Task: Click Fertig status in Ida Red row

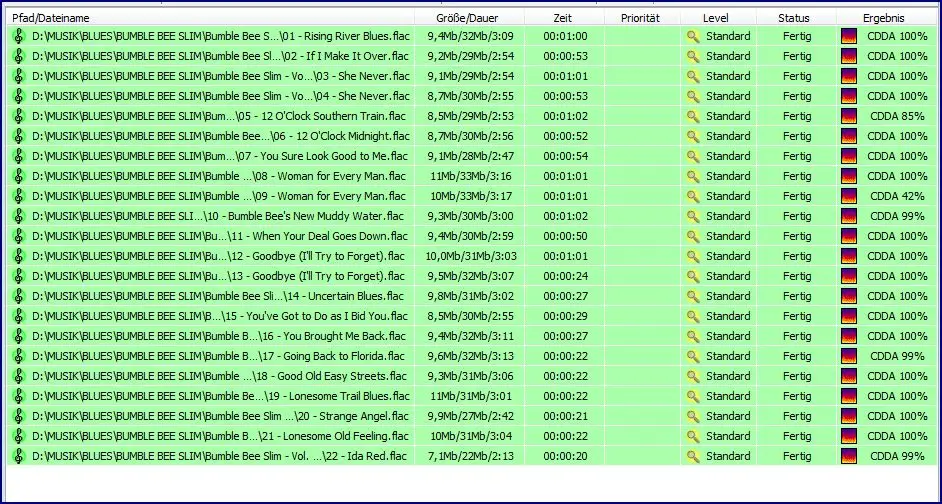Action: tap(797, 456)
